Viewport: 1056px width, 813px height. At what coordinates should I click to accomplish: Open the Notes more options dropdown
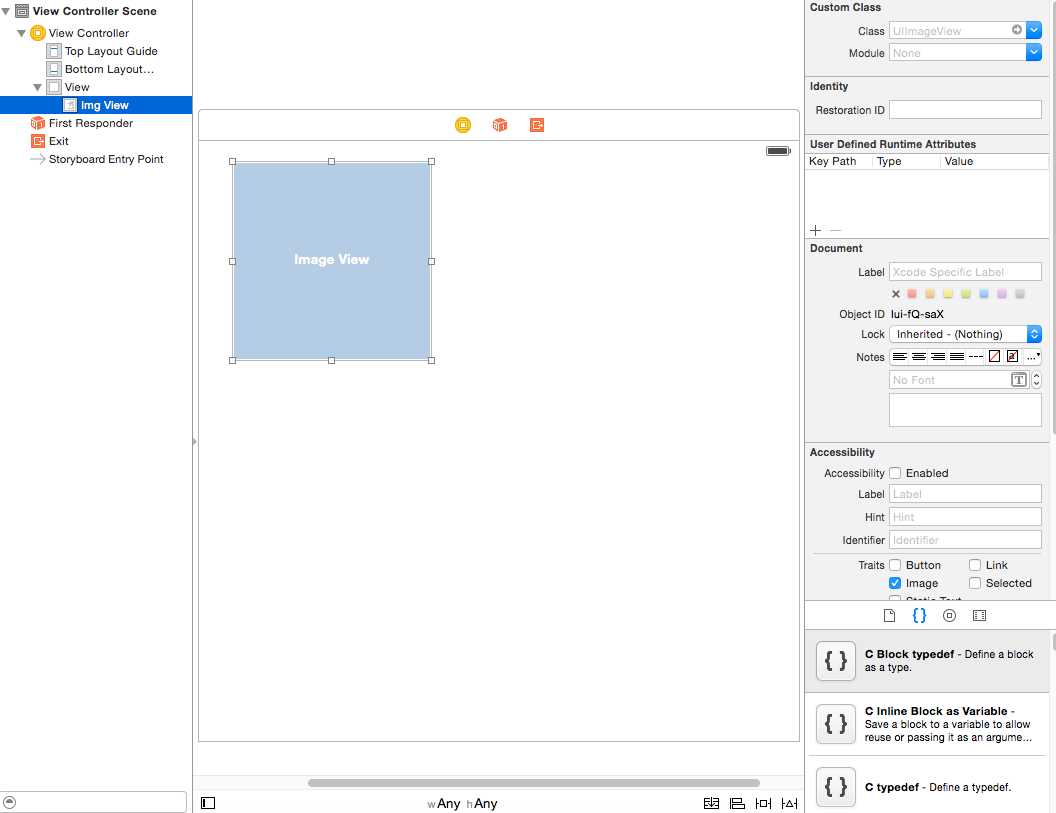pyautogui.click(x=1033, y=356)
